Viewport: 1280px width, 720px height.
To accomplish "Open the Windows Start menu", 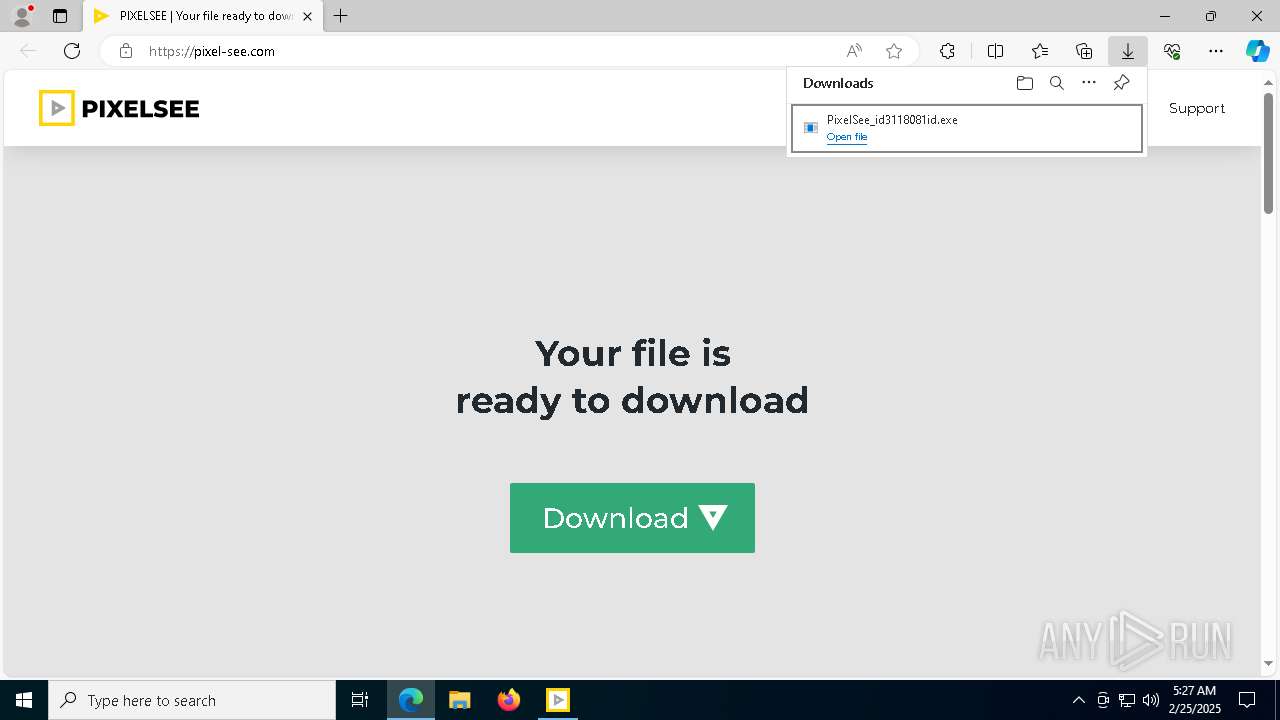I will (24, 700).
